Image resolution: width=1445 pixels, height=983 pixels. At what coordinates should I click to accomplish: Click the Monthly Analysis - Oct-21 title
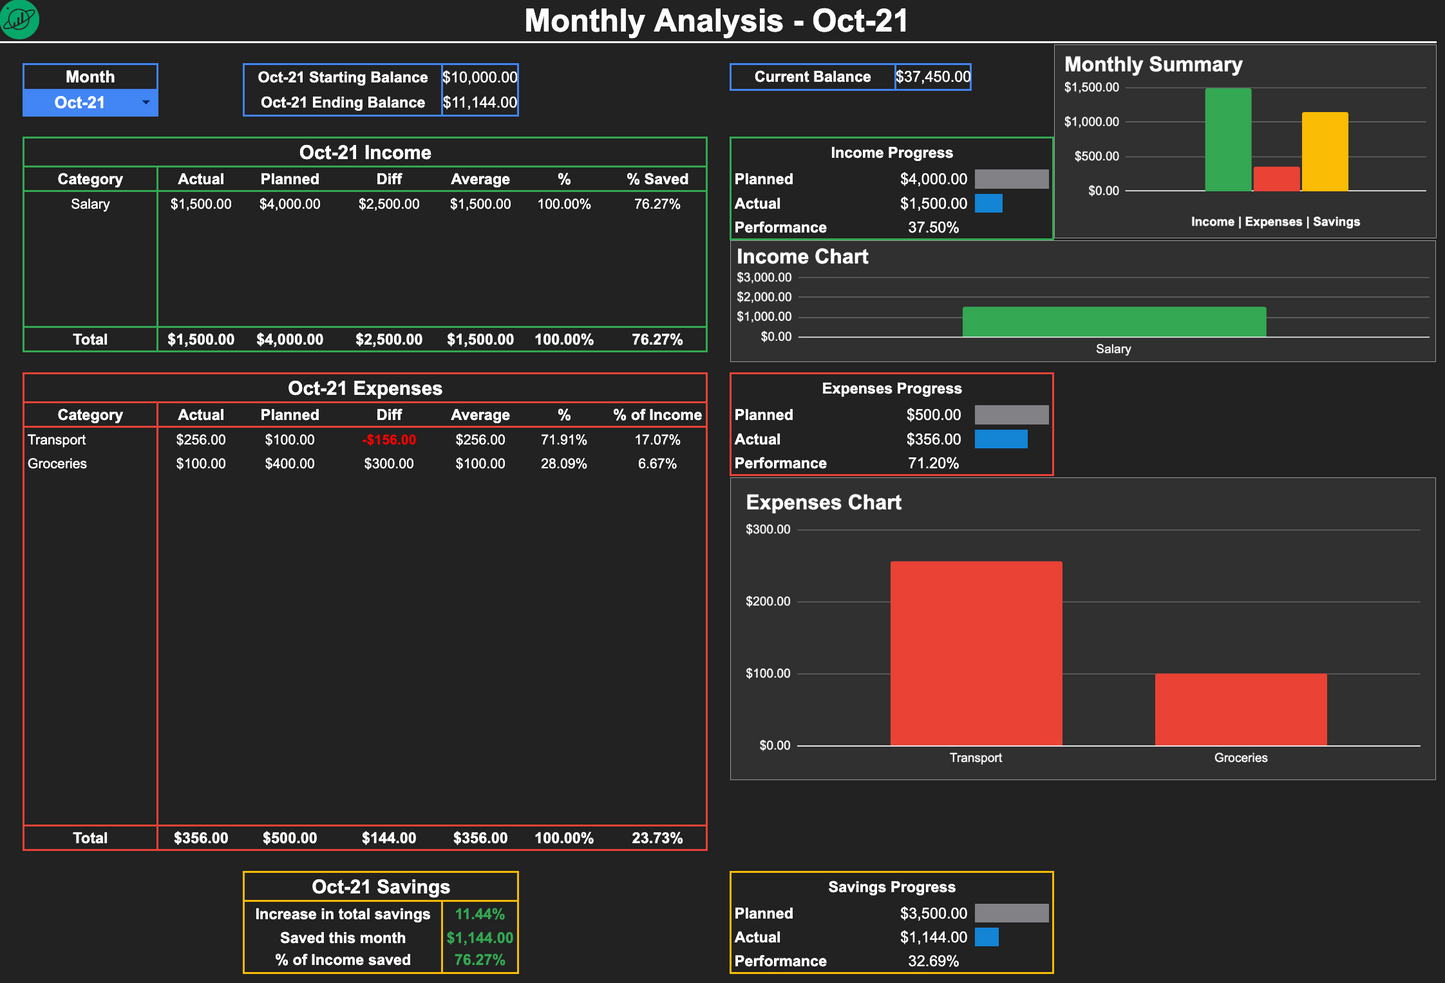(x=717, y=20)
